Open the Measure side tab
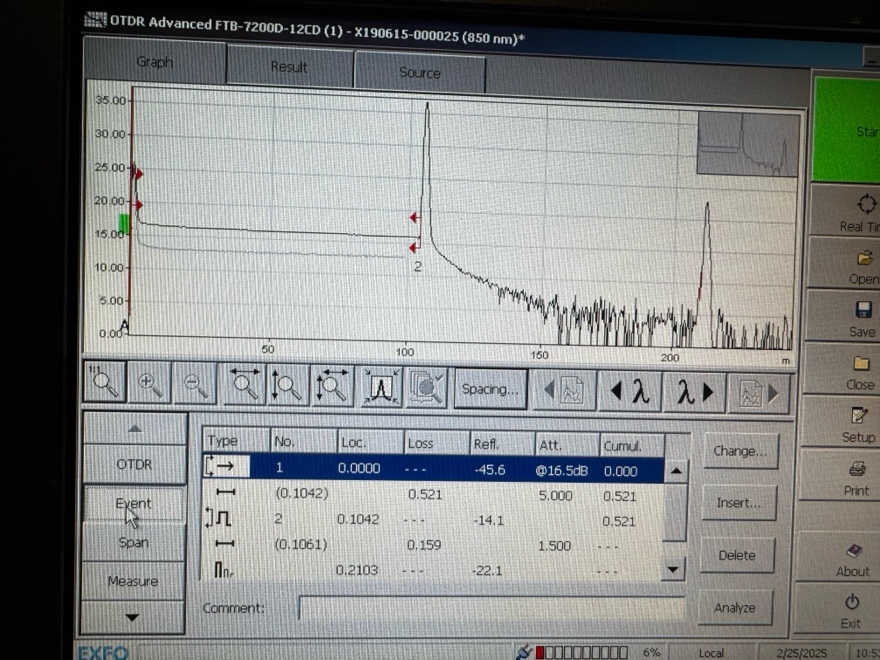The image size is (880, 660). point(133,581)
